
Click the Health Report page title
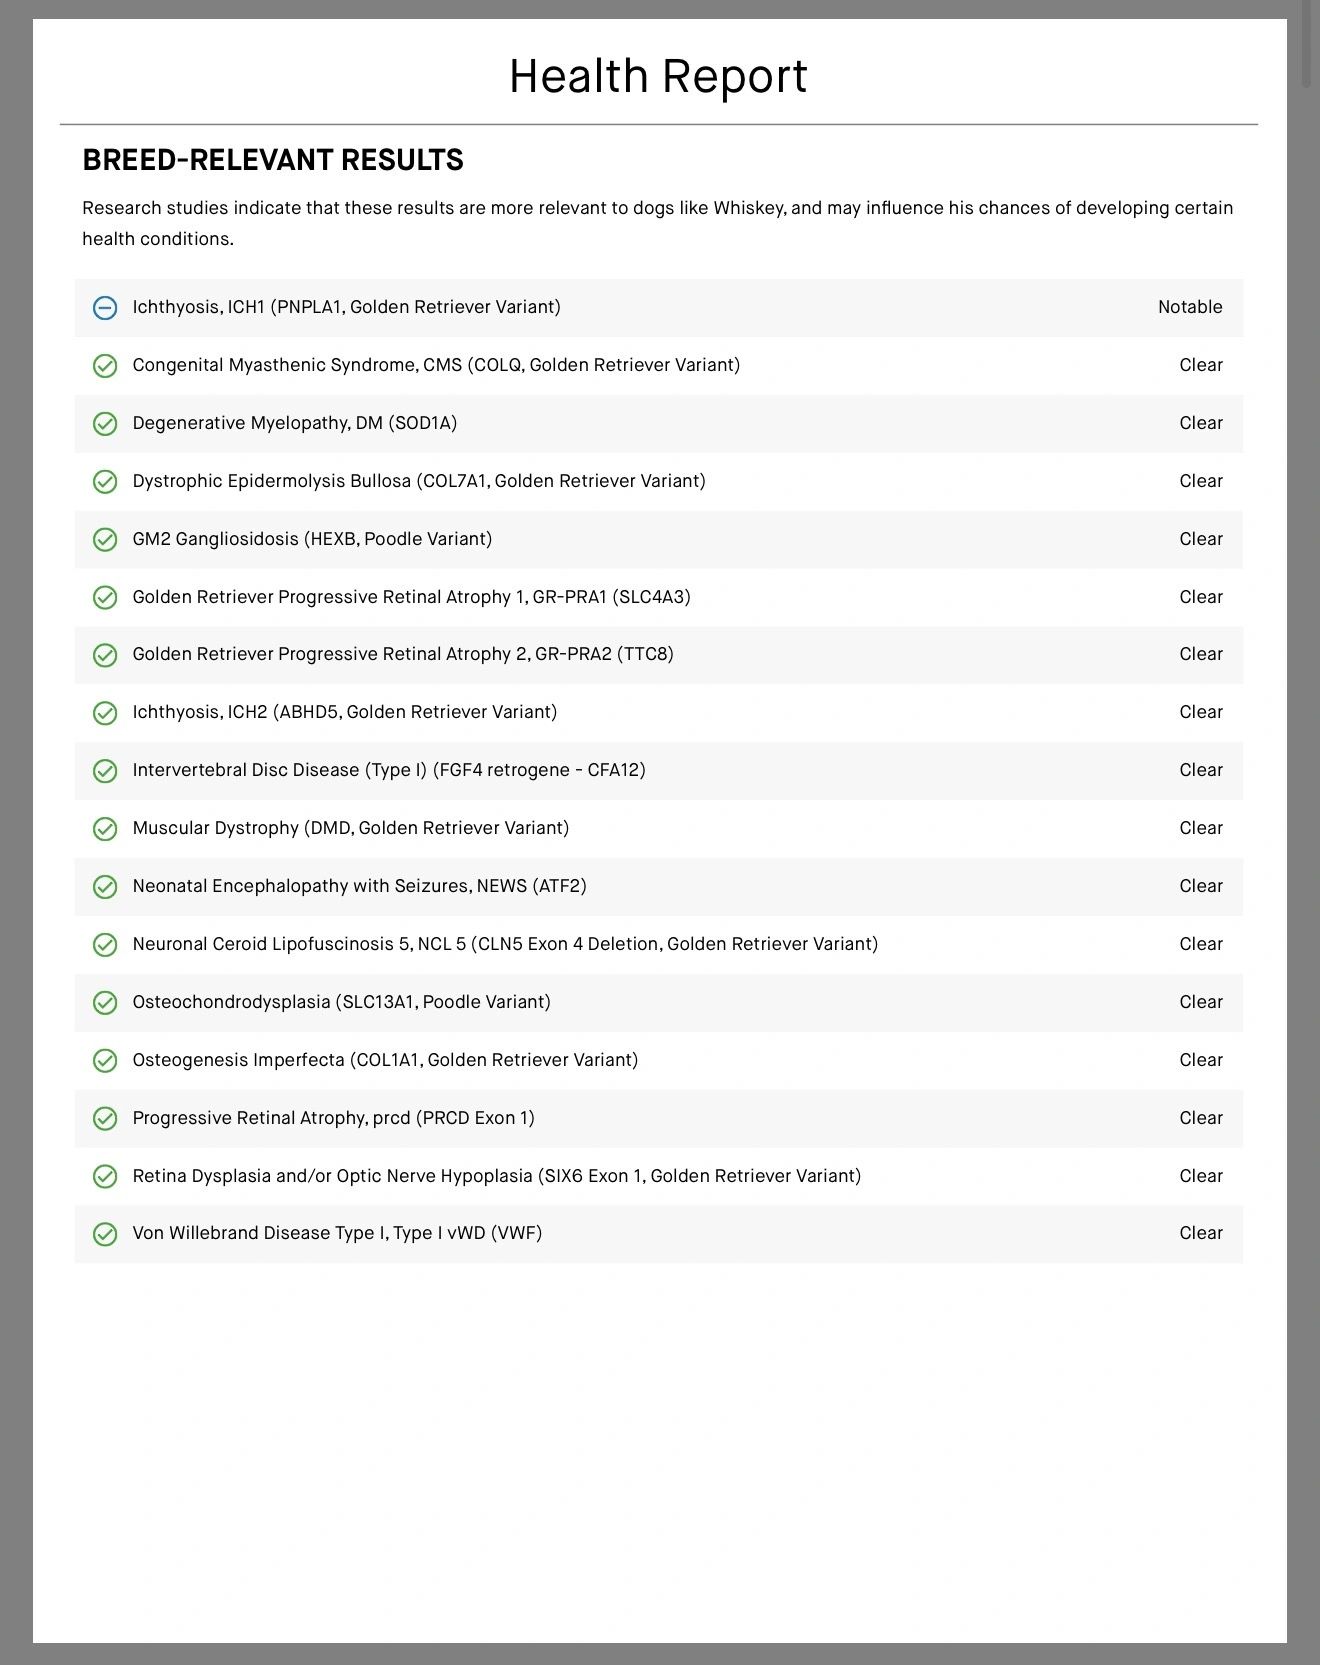pyautogui.click(x=658, y=76)
